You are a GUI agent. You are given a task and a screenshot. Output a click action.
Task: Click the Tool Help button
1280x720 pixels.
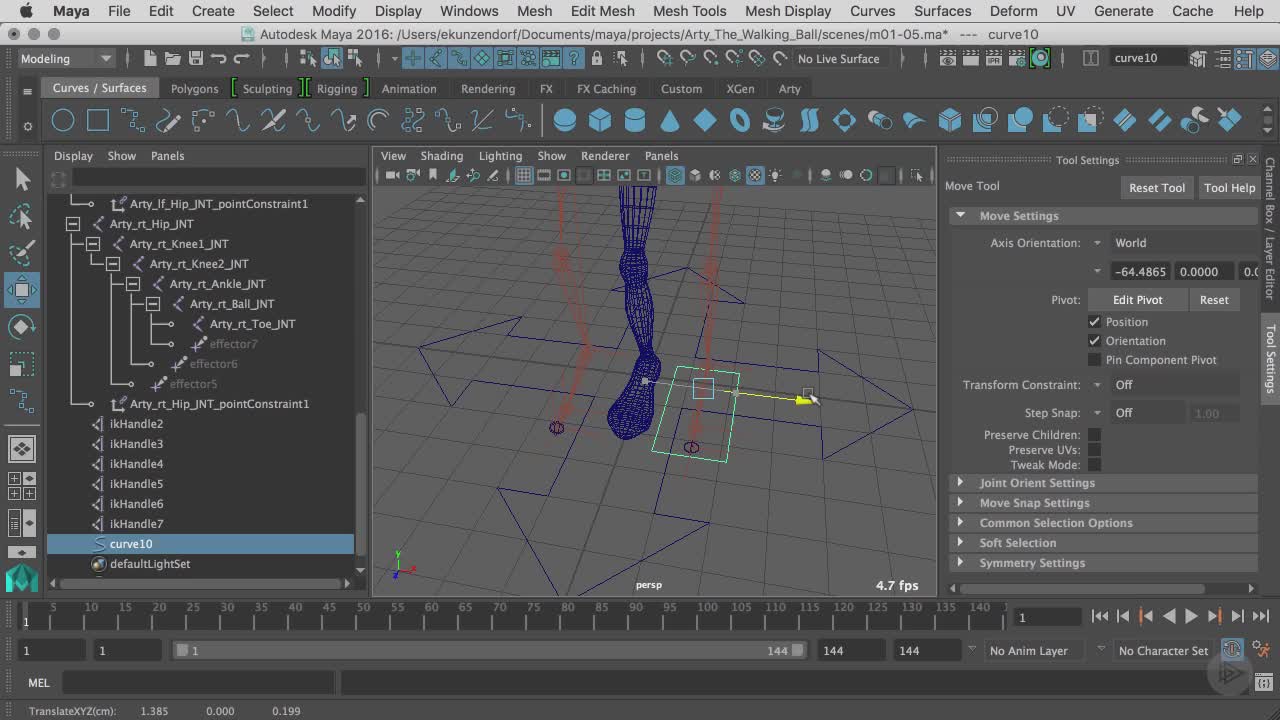(x=1229, y=188)
